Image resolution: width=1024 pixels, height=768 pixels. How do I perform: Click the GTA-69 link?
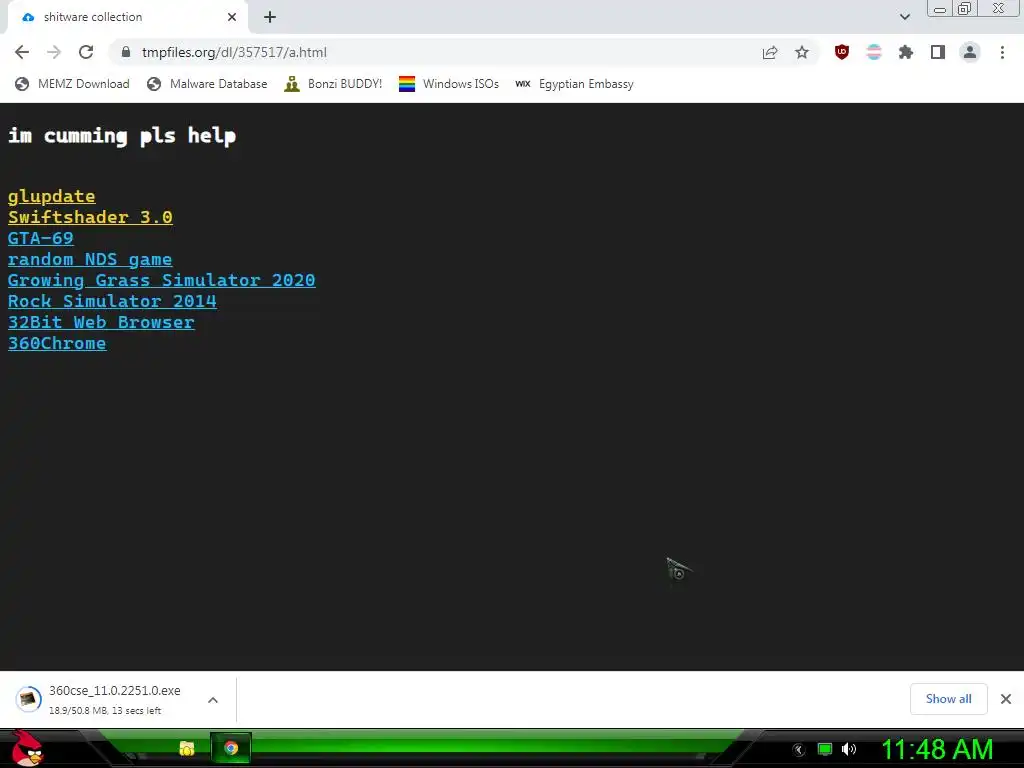(x=40, y=238)
